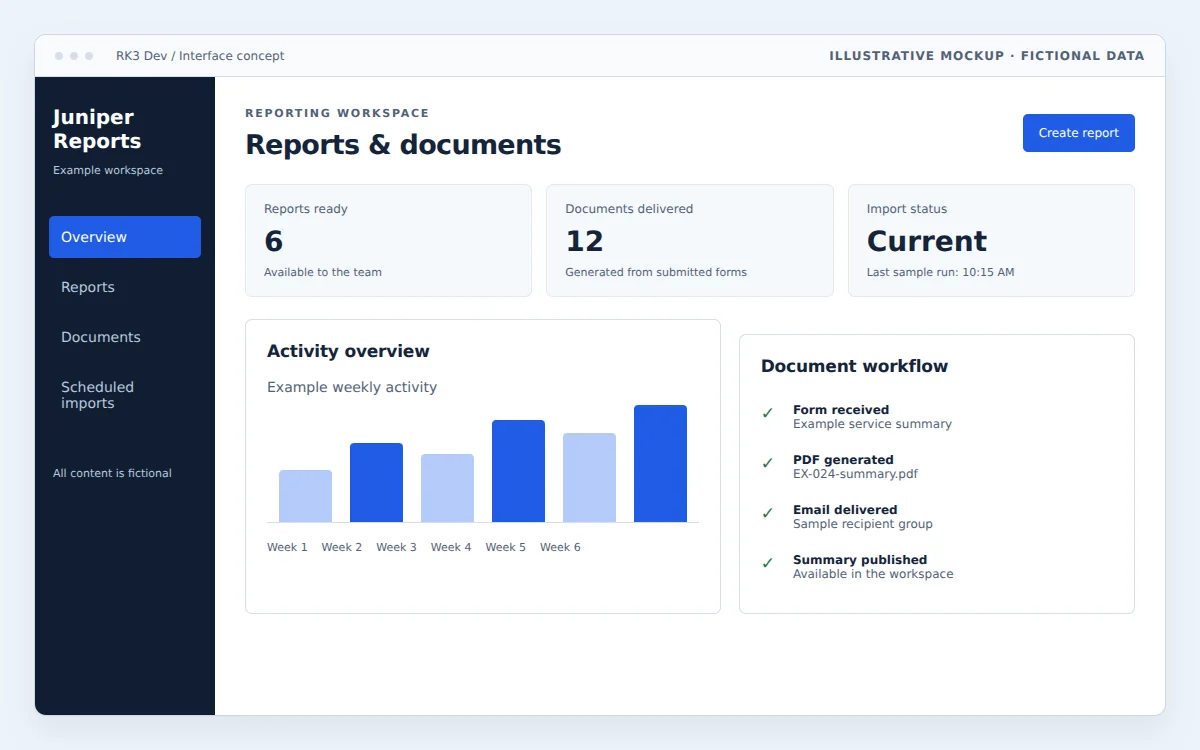The image size is (1200, 750).
Task: Select the PDF generated workflow step
Action: (937, 466)
